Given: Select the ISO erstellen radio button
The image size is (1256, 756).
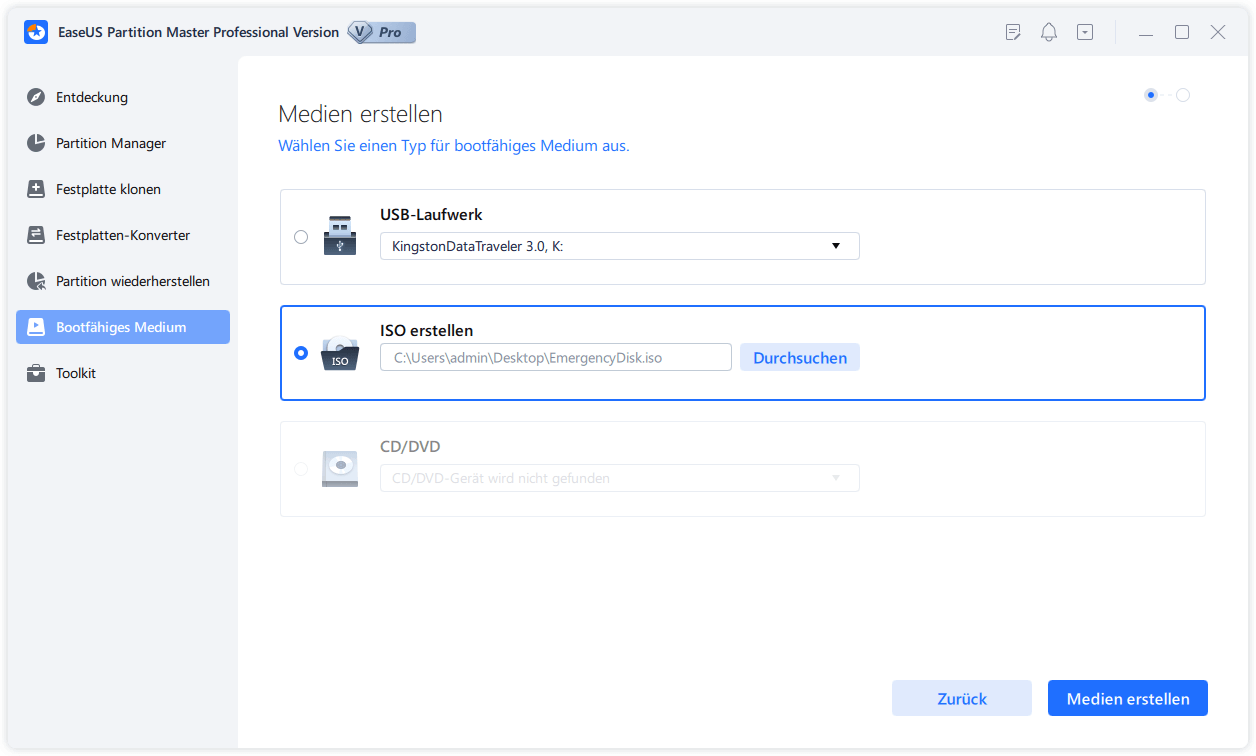Looking at the screenshot, I should click(x=301, y=353).
